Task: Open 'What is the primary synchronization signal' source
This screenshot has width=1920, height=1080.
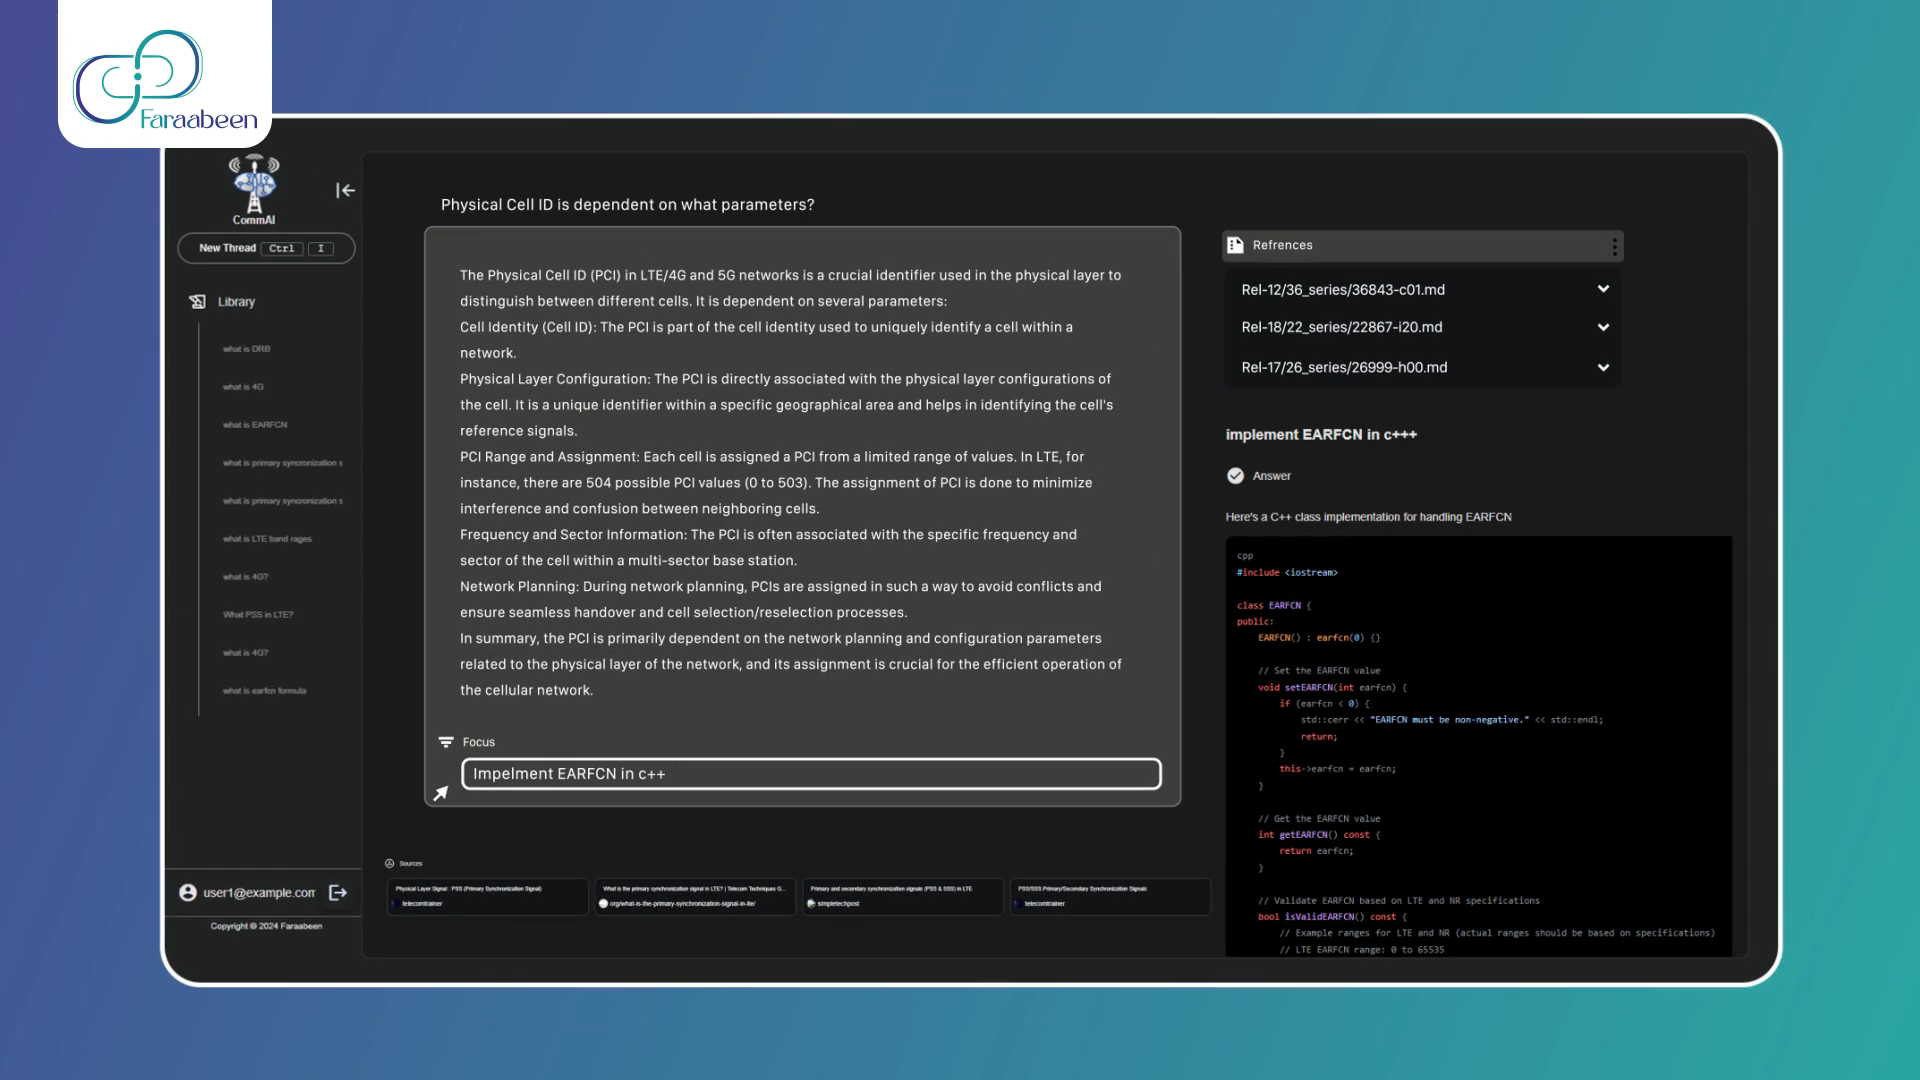Action: click(695, 896)
